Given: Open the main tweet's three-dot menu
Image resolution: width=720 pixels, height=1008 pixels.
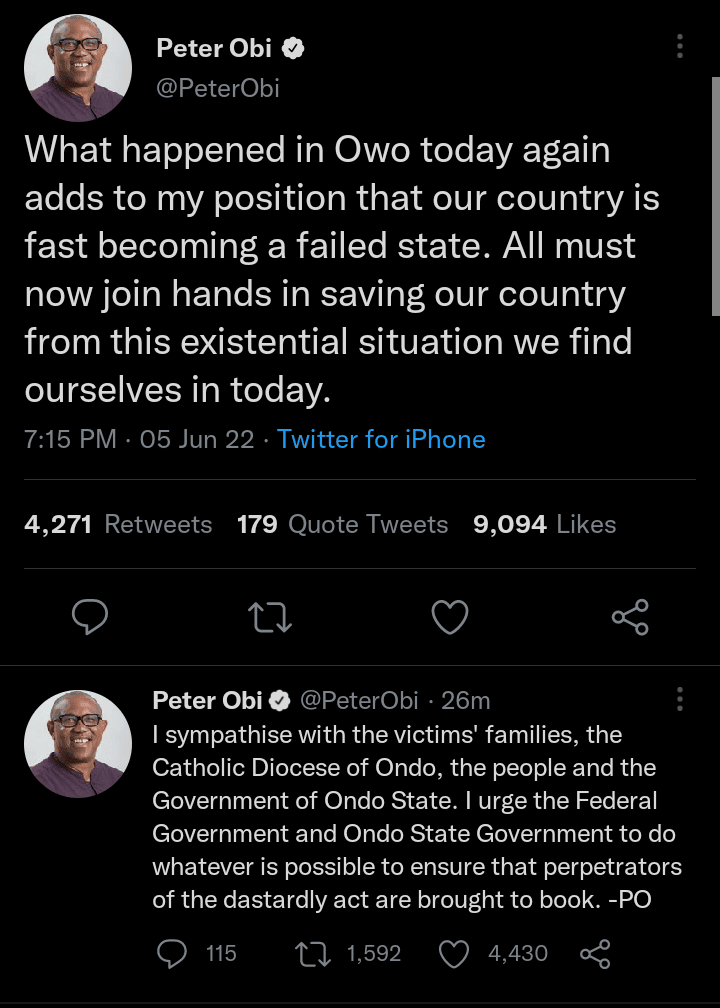Looking at the screenshot, I should [680, 47].
